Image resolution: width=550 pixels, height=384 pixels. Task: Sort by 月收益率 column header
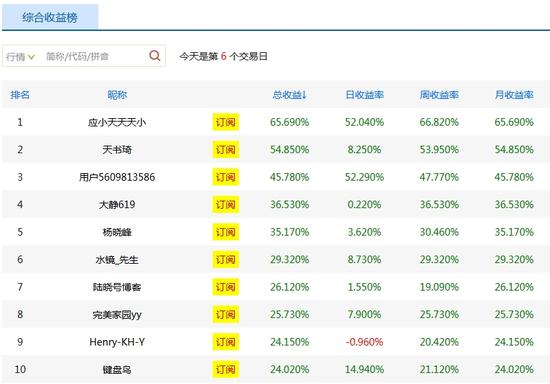point(514,95)
